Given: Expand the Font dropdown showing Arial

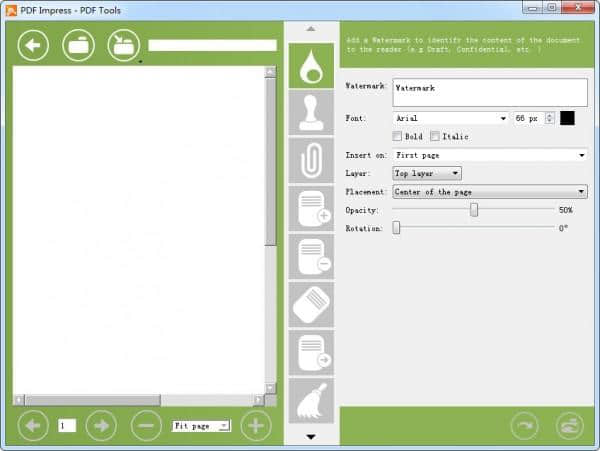Looking at the screenshot, I should pyautogui.click(x=450, y=118).
